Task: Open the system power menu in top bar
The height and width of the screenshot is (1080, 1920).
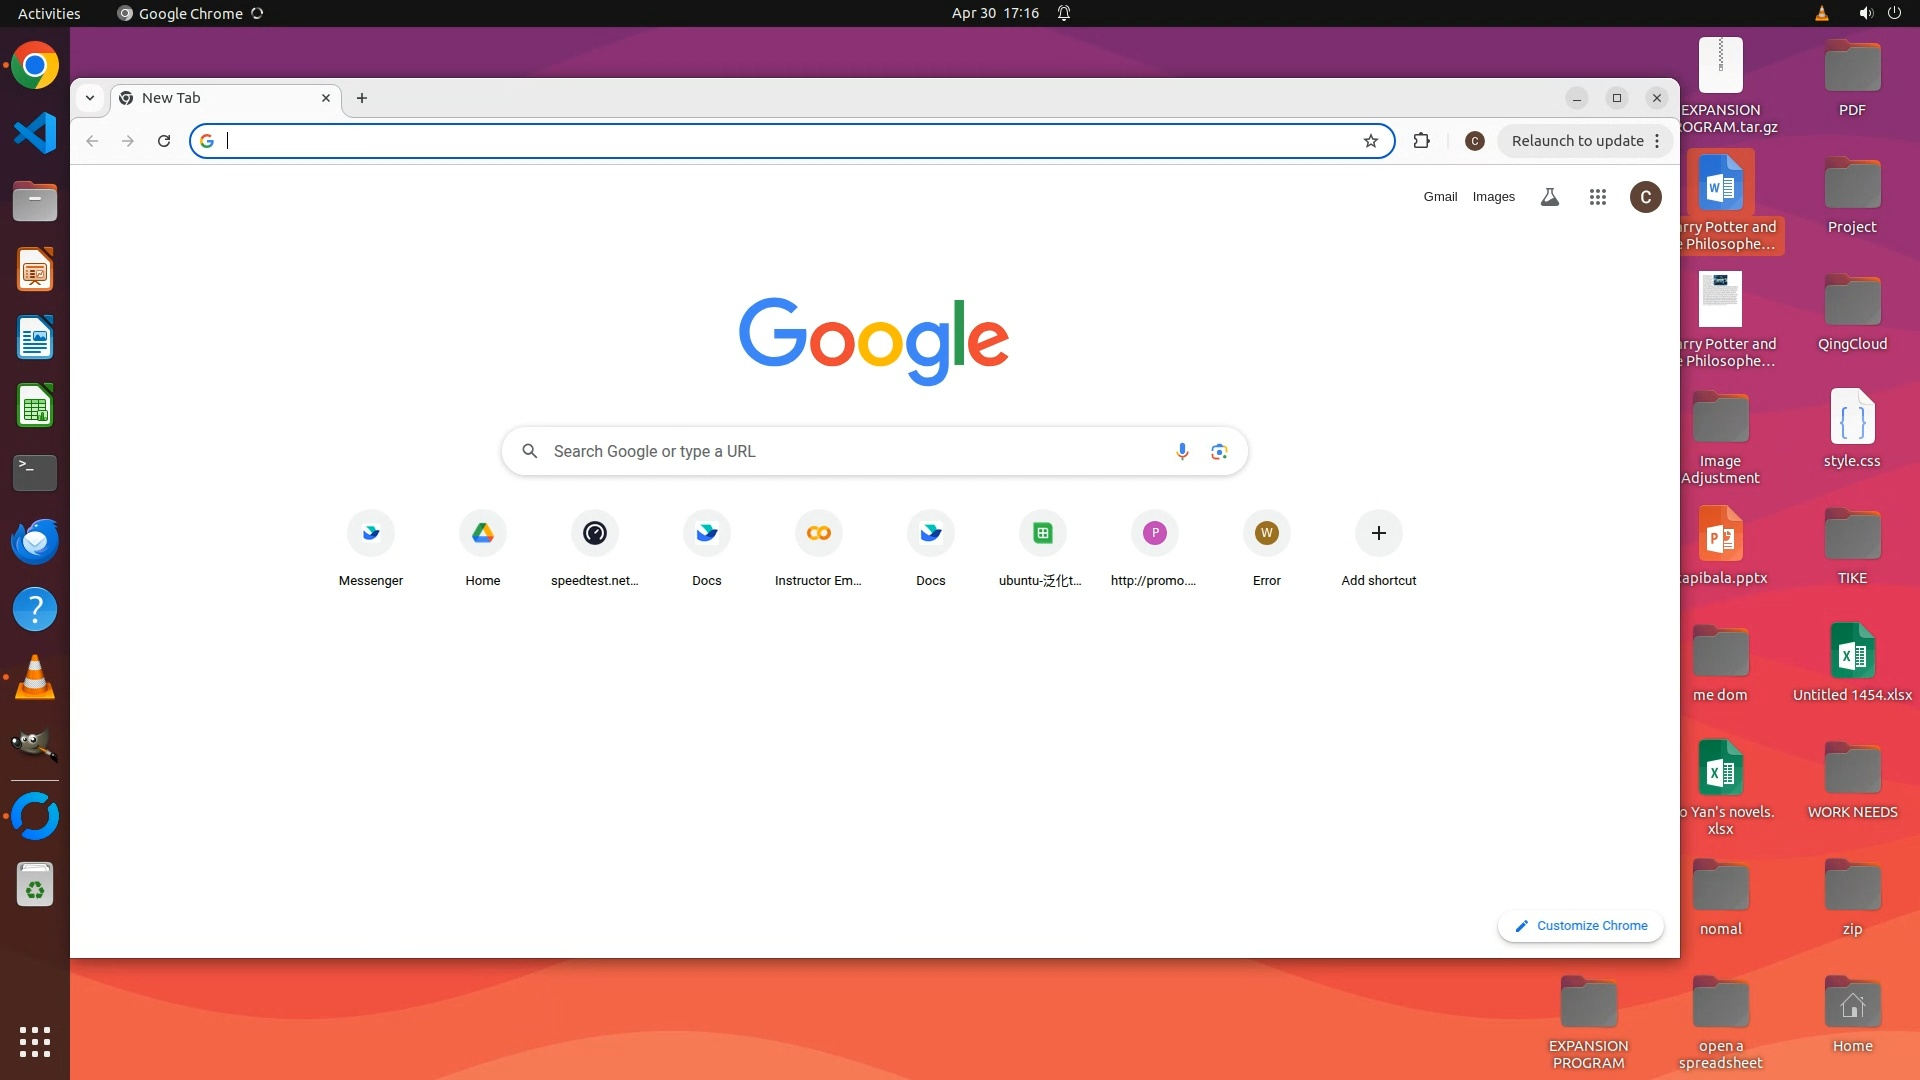Action: (1893, 13)
